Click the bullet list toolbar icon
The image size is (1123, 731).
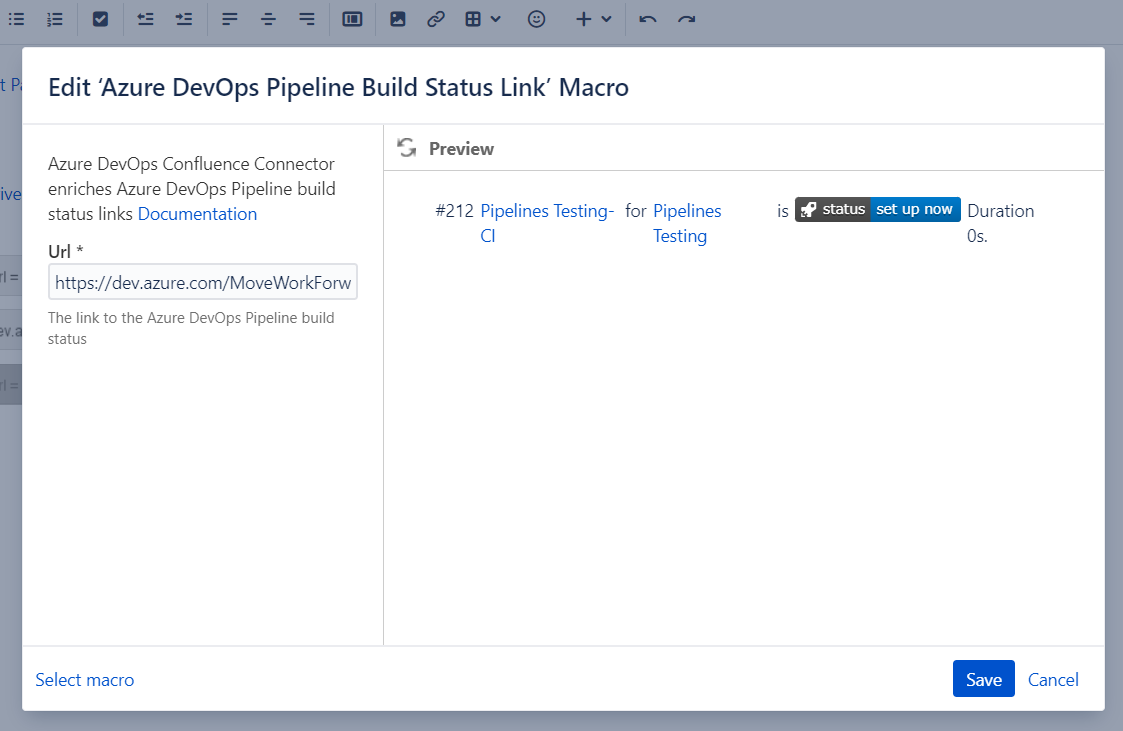16,19
